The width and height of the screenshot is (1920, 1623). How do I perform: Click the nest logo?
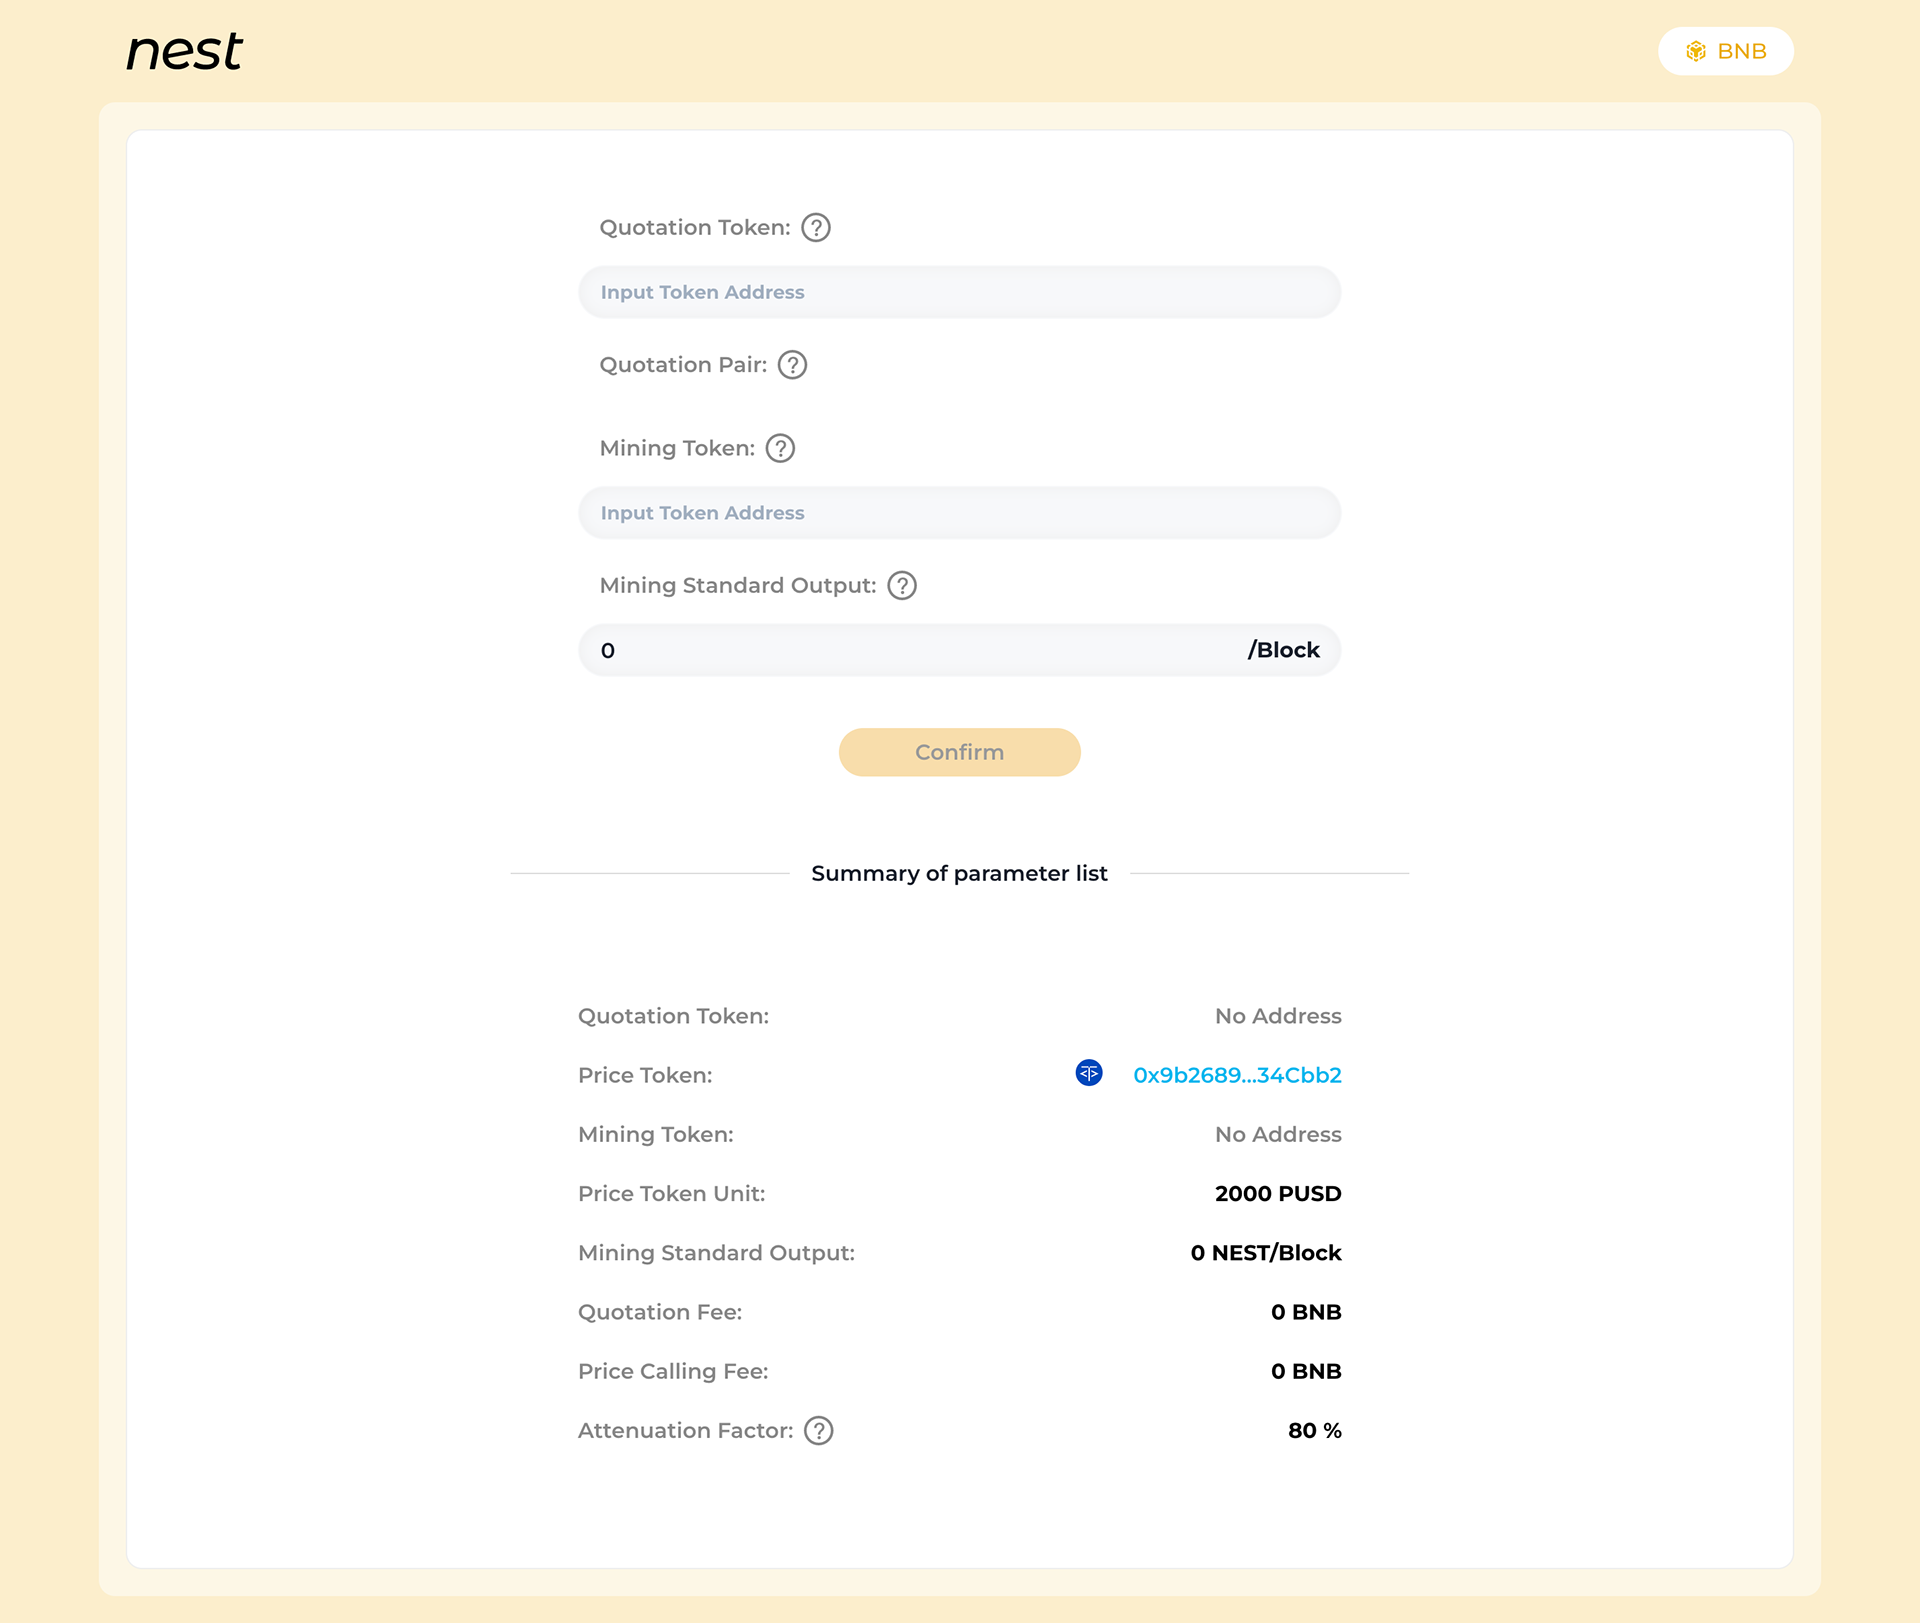pos(185,51)
